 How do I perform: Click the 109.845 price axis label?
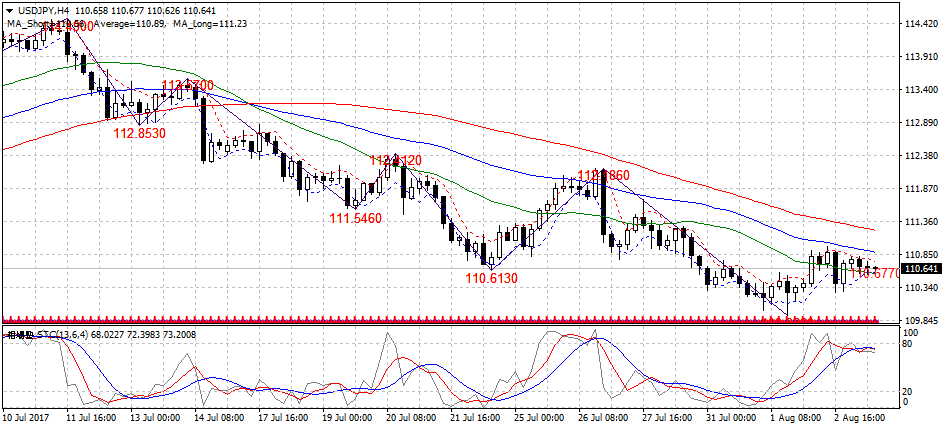919,321
